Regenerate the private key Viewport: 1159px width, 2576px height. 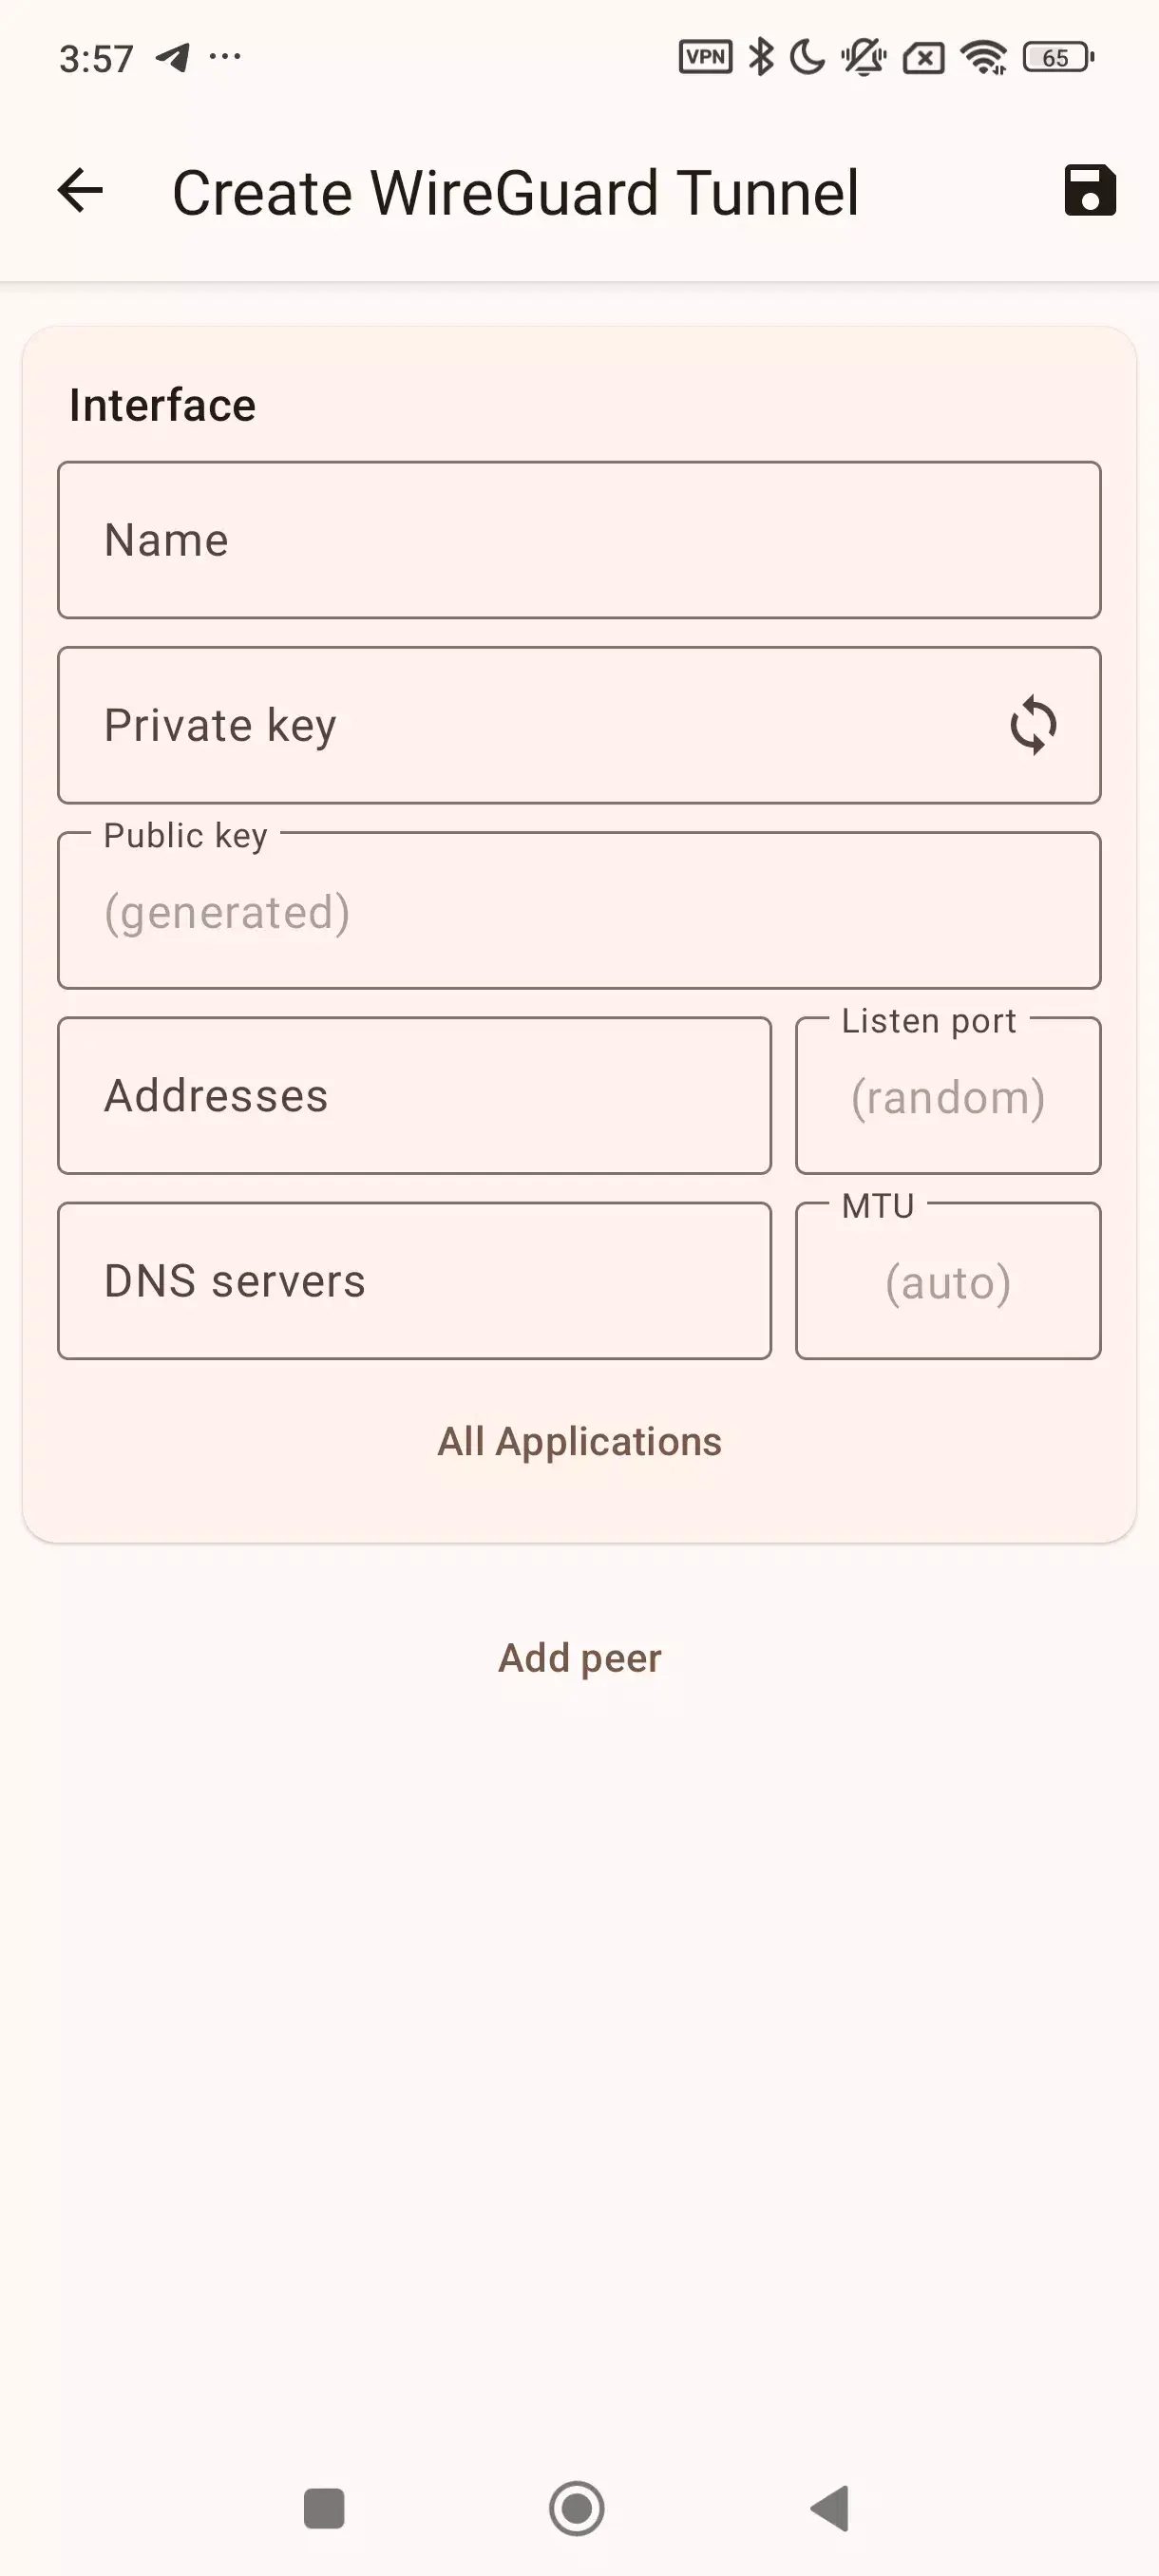coord(1031,725)
